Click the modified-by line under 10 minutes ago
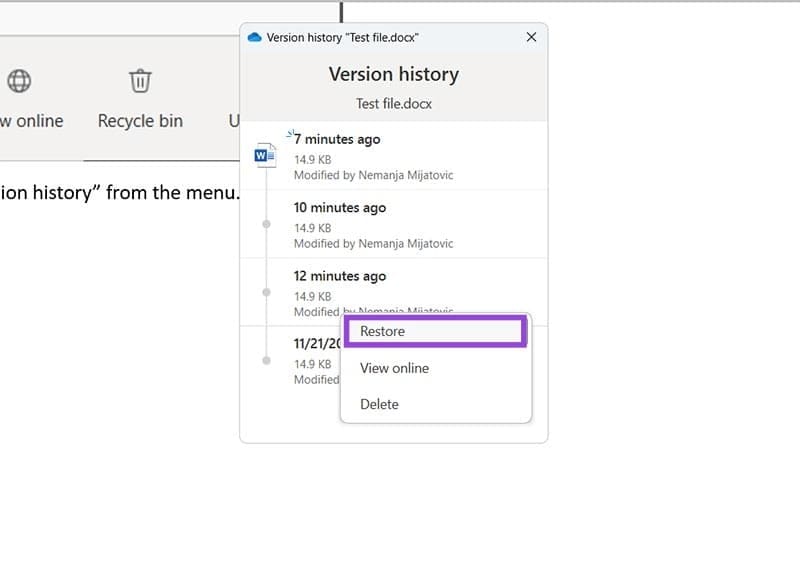Screen dimensions: 800x562 373,243
